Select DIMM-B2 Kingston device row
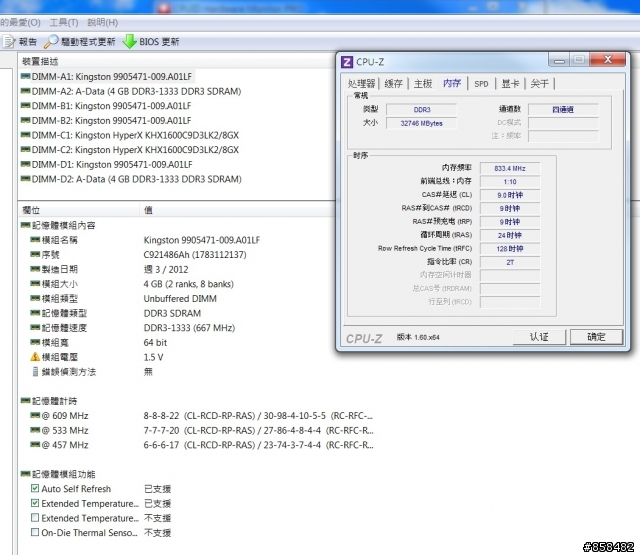 click(x=106, y=121)
